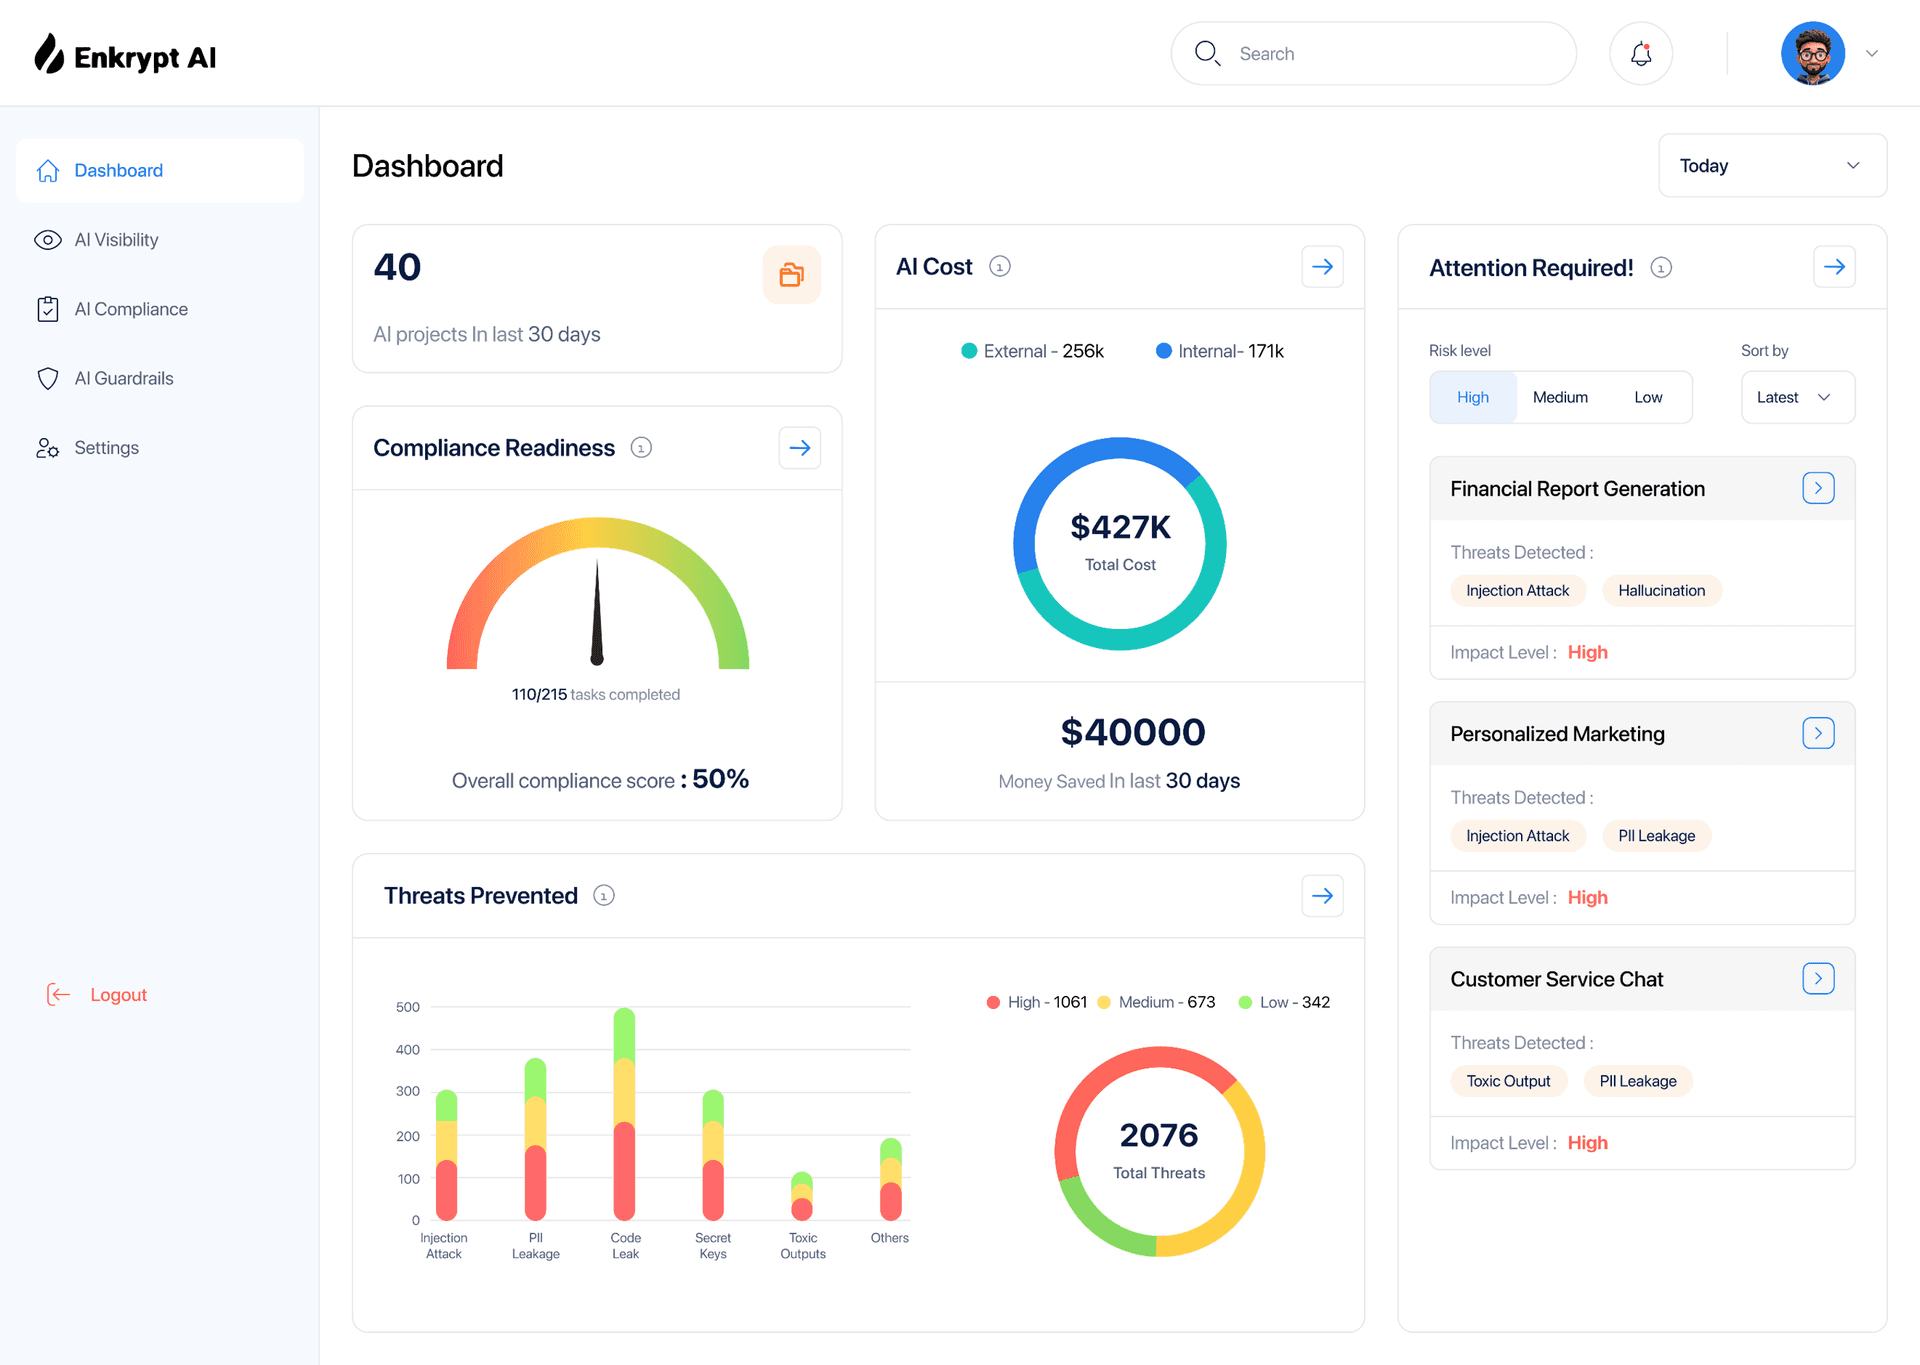Expand the Financial Report Generation entry
1920x1365 pixels.
(x=1818, y=488)
